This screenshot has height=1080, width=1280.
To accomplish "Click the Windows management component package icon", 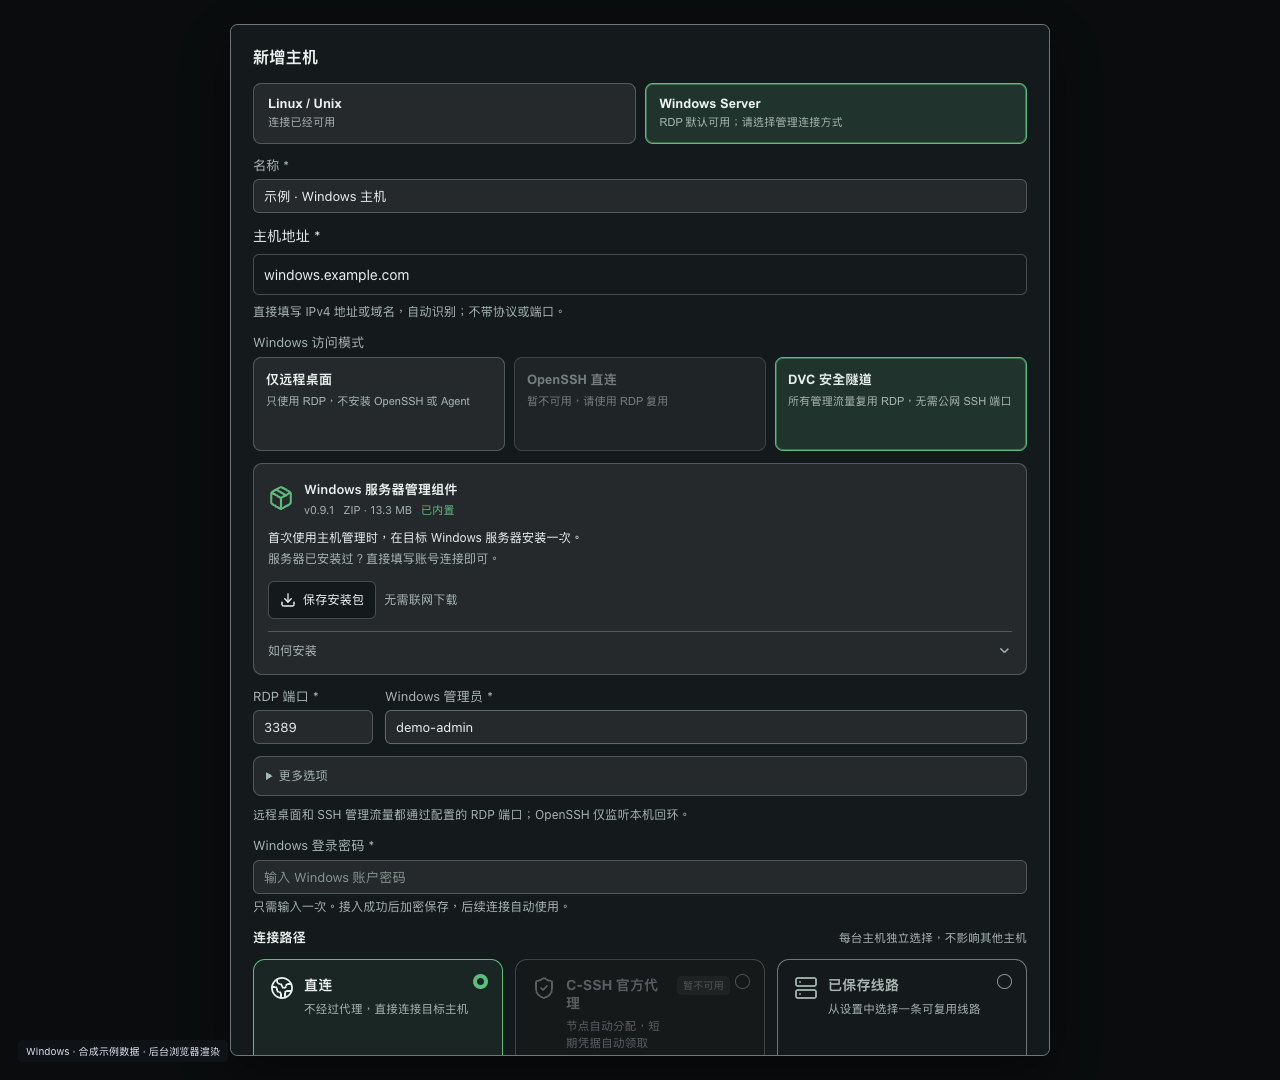I will [x=281, y=498].
